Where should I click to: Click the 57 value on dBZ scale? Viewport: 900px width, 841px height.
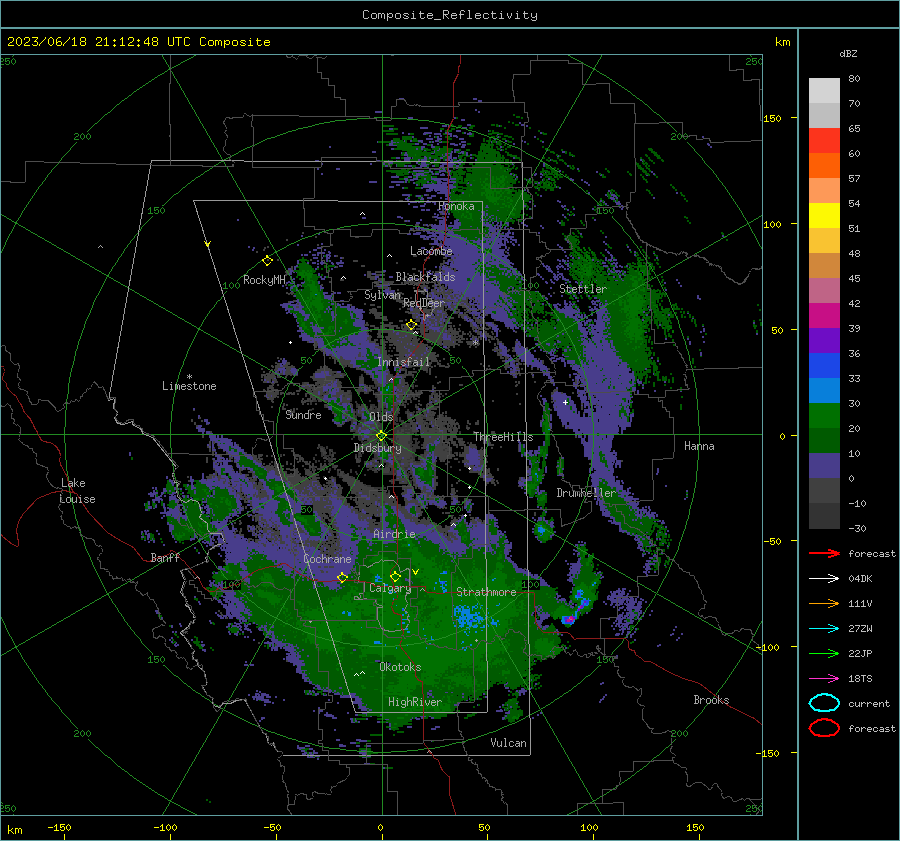854,179
